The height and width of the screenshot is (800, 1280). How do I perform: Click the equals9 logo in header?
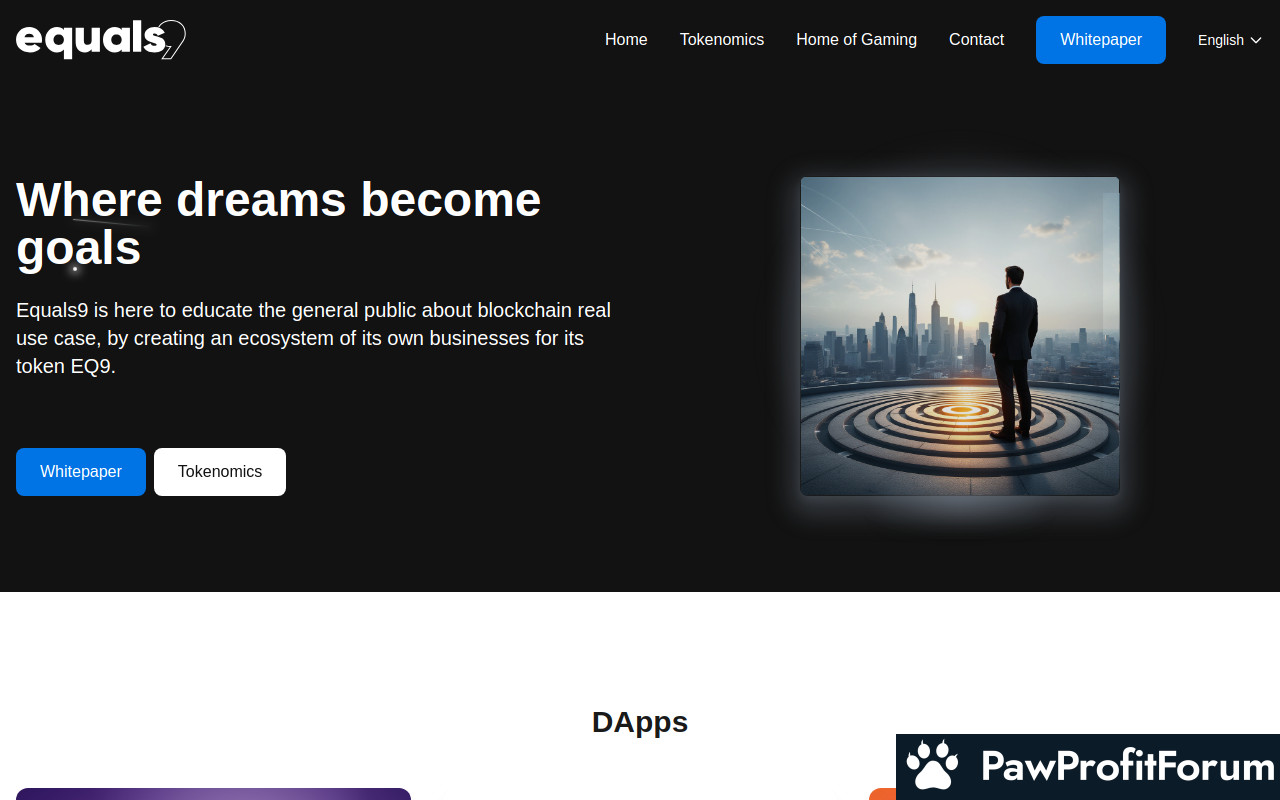click(x=100, y=40)
